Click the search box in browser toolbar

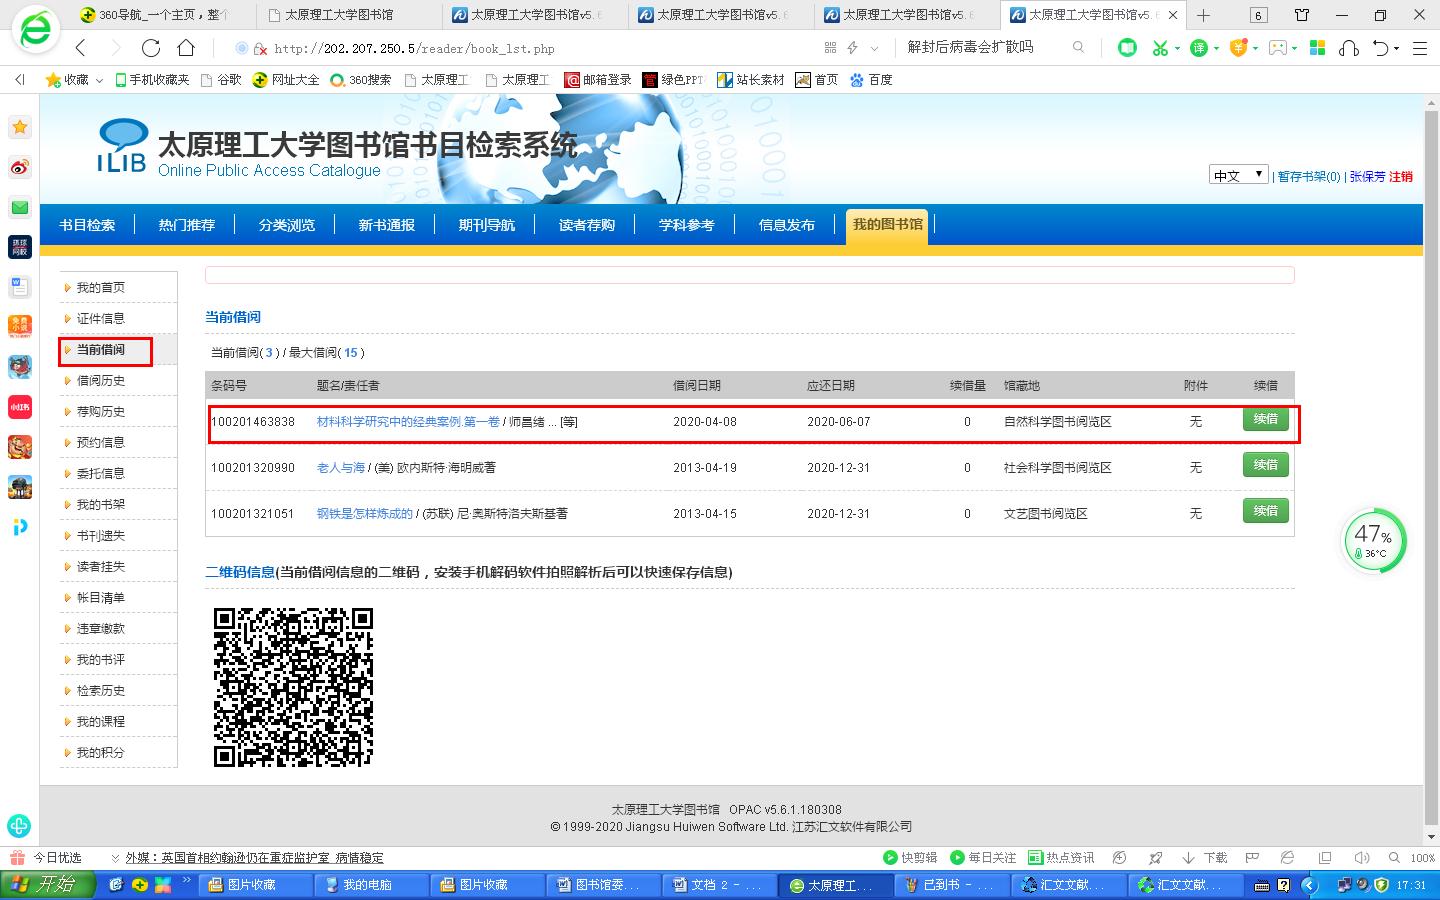click(985, 47)
